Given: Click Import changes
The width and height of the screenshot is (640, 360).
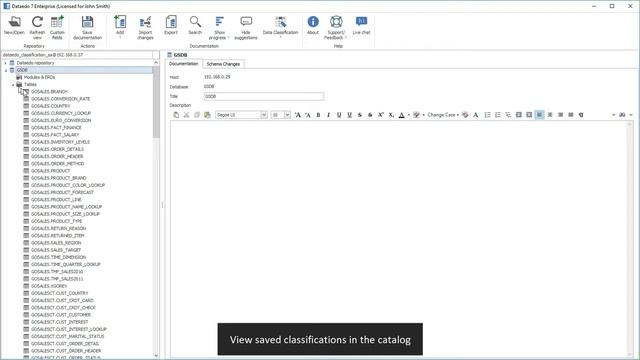Looking at the screenshot, I should click(145, 27).
